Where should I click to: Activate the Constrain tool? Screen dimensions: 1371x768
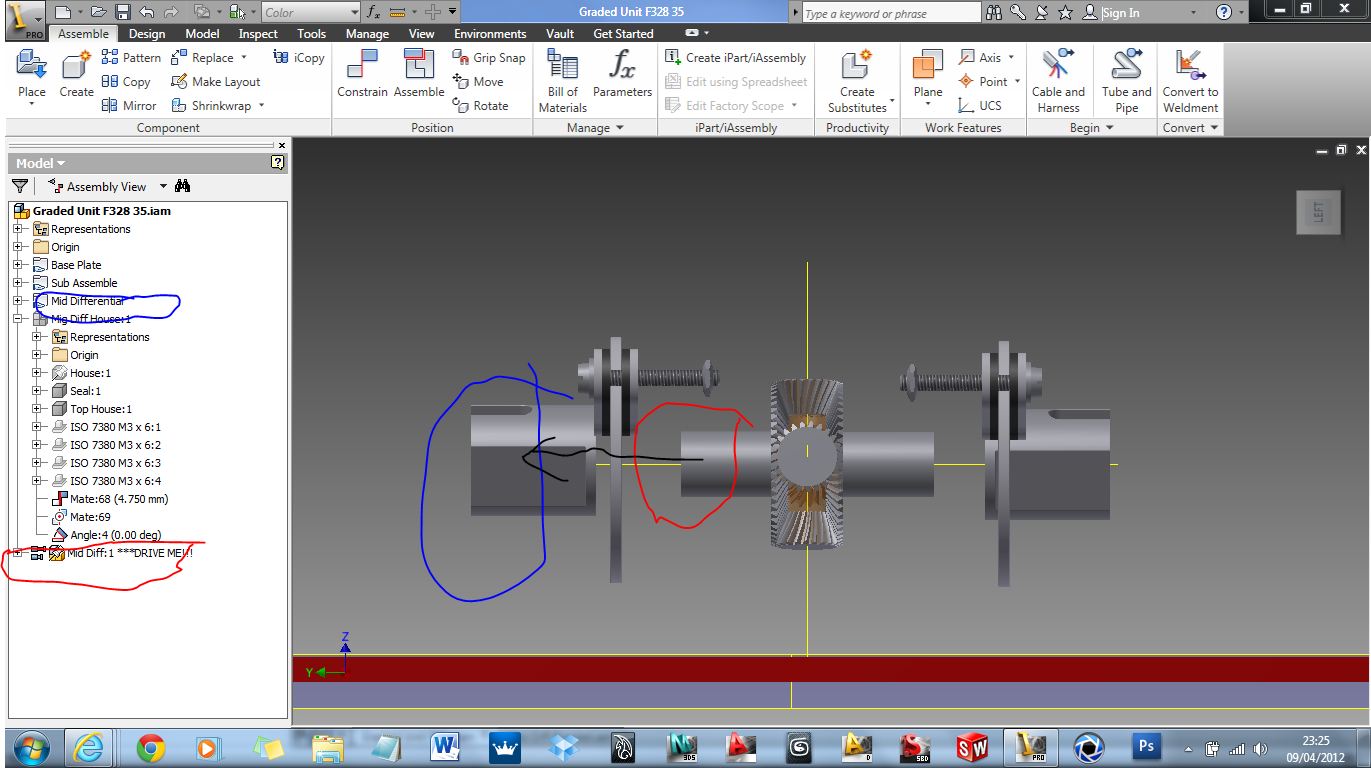(362, 75)
